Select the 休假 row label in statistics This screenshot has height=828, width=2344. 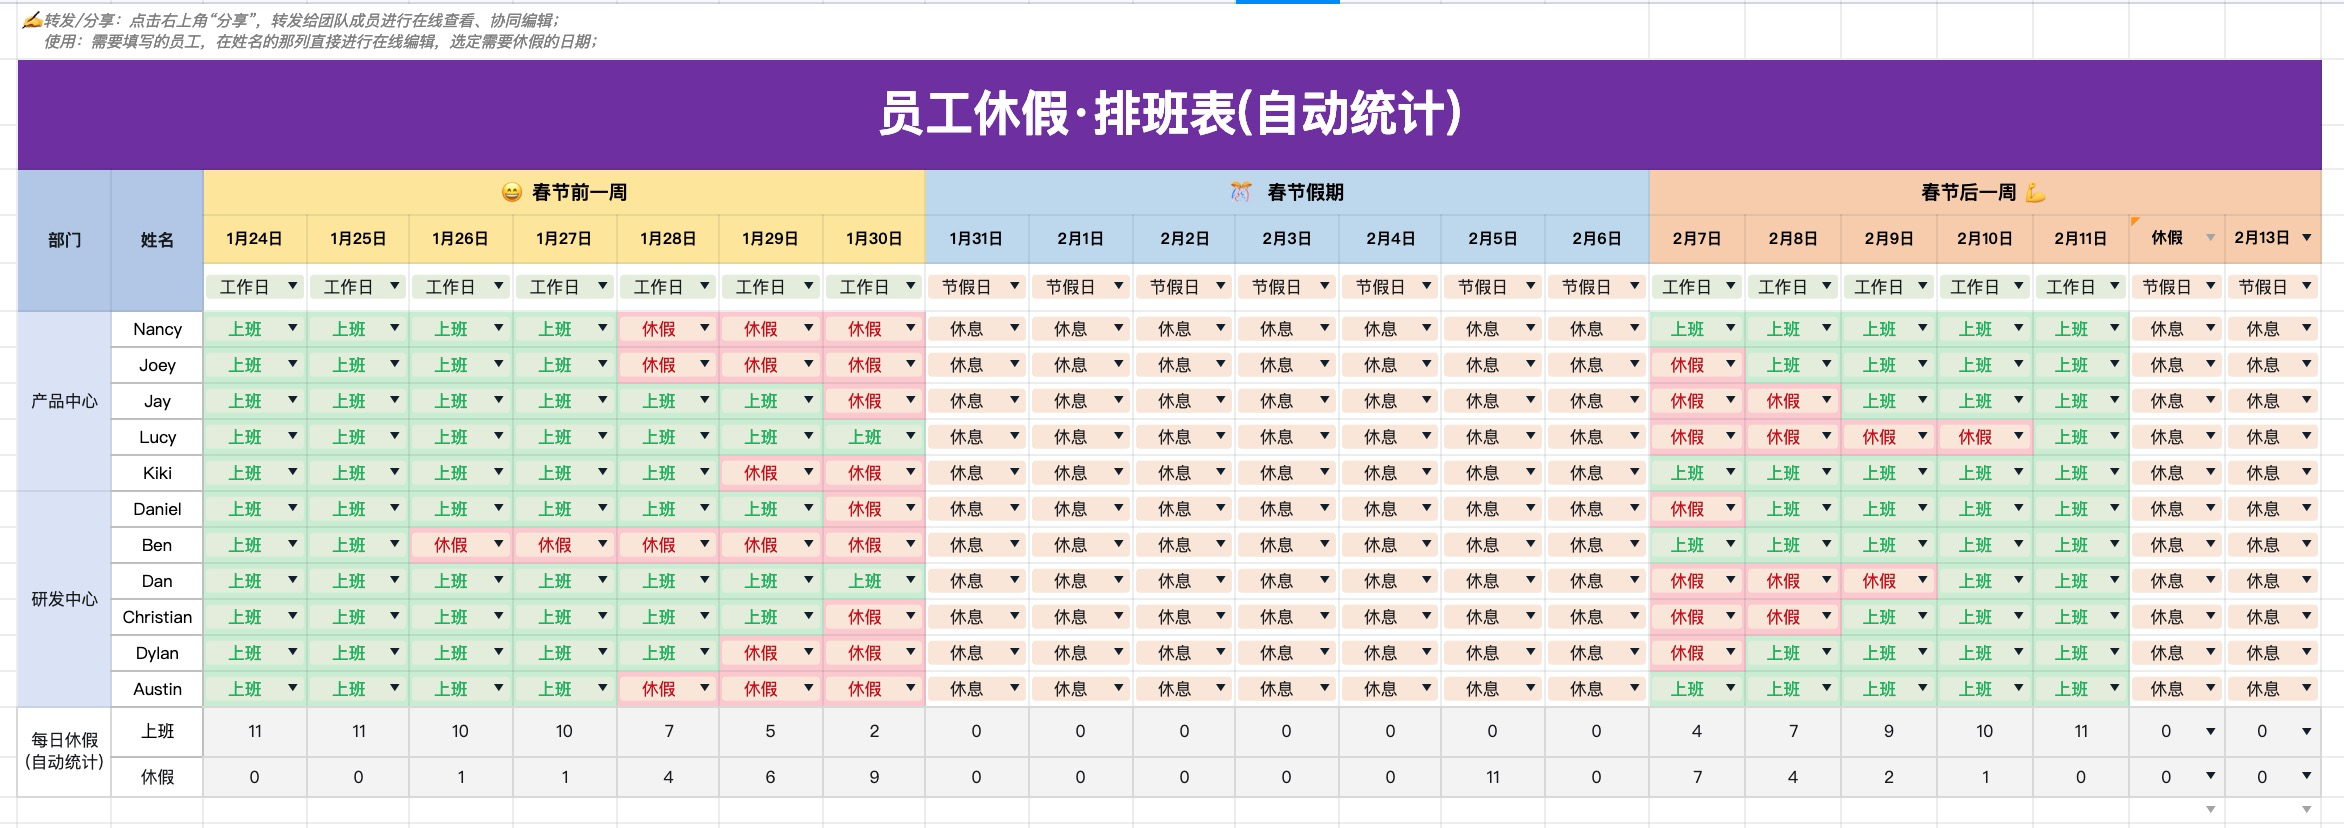[x=157, y=776]
